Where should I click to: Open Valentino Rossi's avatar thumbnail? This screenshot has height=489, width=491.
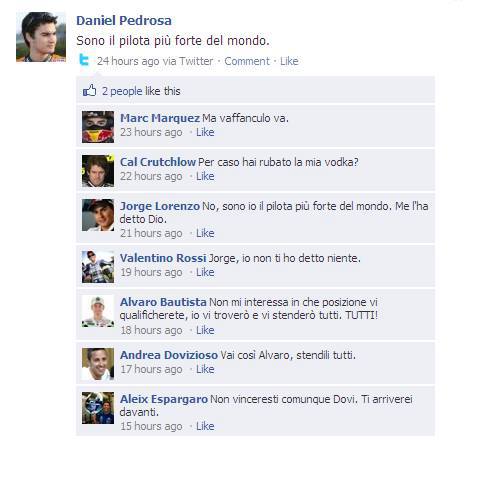click(98, 267)
